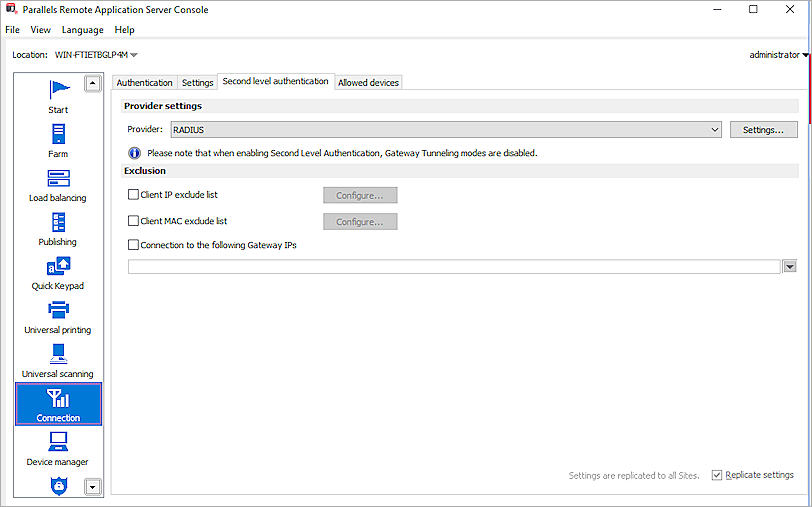Open the administrator account dropdown
812x507 pixels.
coord(778,55)
